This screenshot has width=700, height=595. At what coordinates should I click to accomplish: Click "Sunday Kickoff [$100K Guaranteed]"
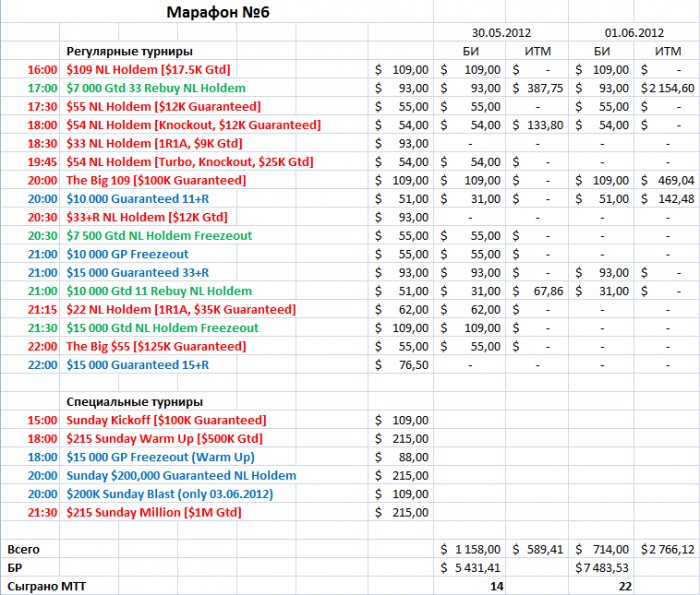coord(166,420)
